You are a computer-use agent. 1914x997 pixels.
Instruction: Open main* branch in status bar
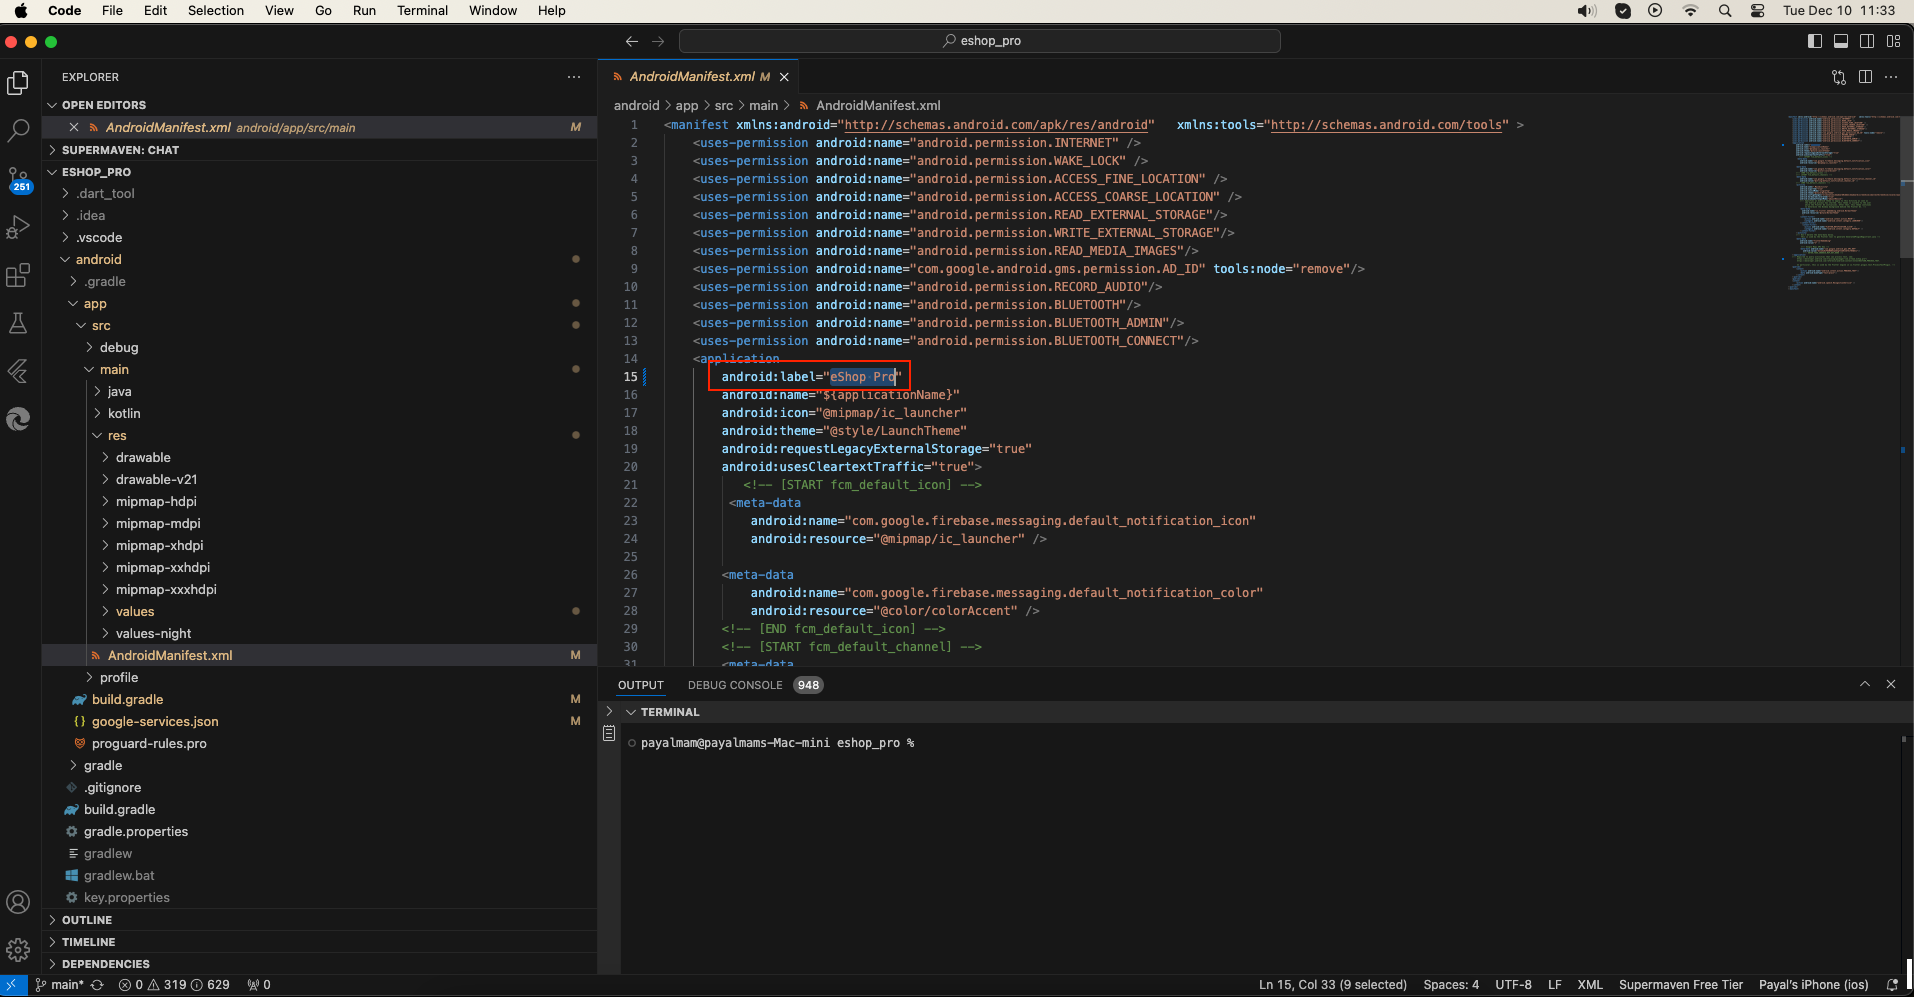tap(60, 985)
